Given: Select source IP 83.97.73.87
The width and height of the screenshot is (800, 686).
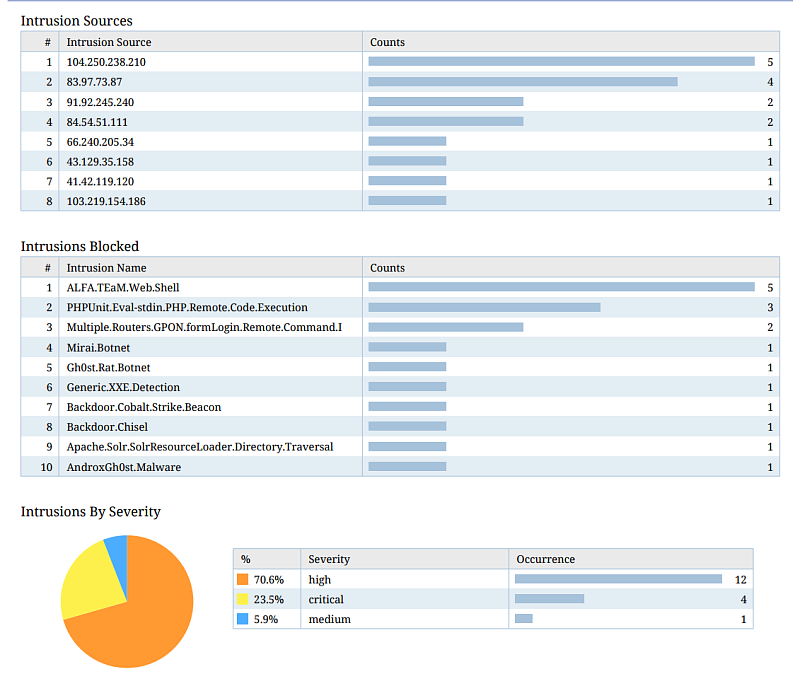Looking at the screenshot, I should pyautogui.click(x=94, y=82).
